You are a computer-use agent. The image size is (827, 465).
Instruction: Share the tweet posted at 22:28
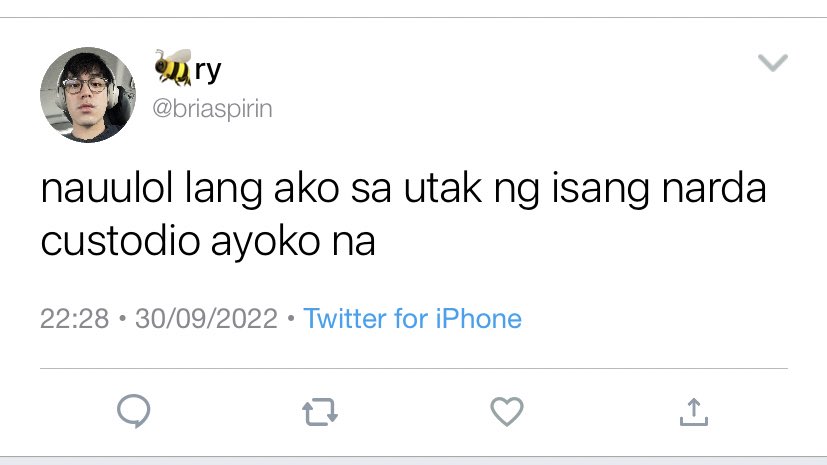694,412
